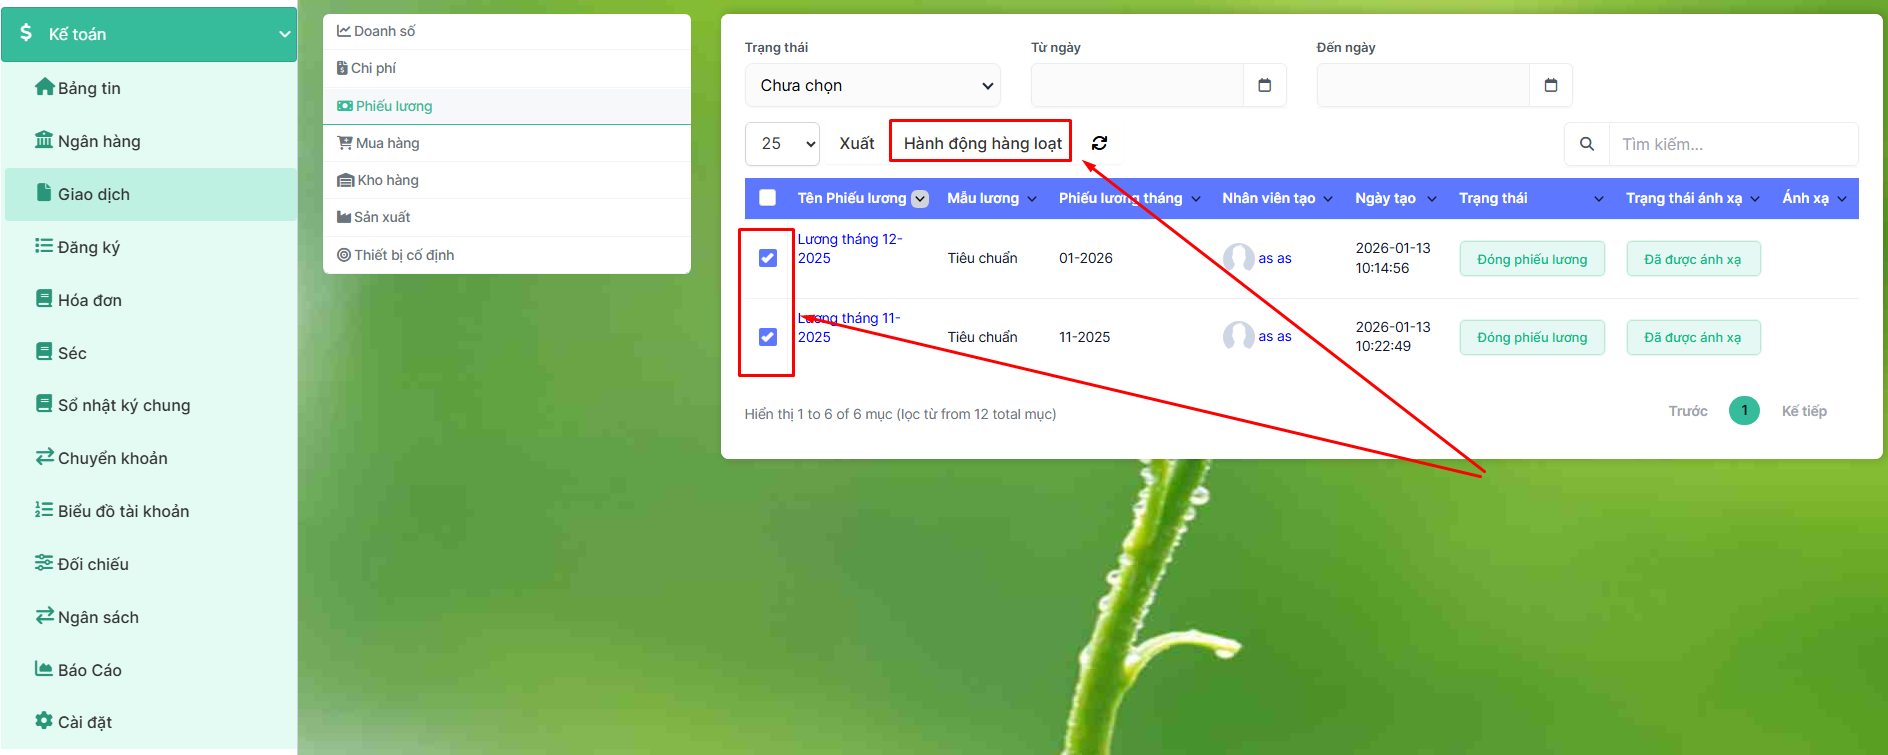Uncheck the Lương tháng 12-2025 row checkbox

[768, 258]
